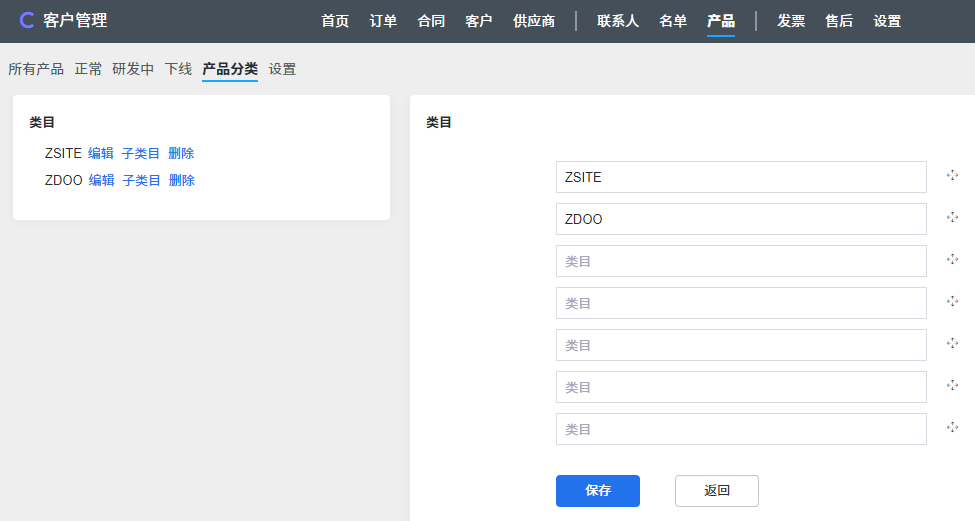Click the move handle beside the ZSITE field

pyautogui.click(x=952, y=176)
